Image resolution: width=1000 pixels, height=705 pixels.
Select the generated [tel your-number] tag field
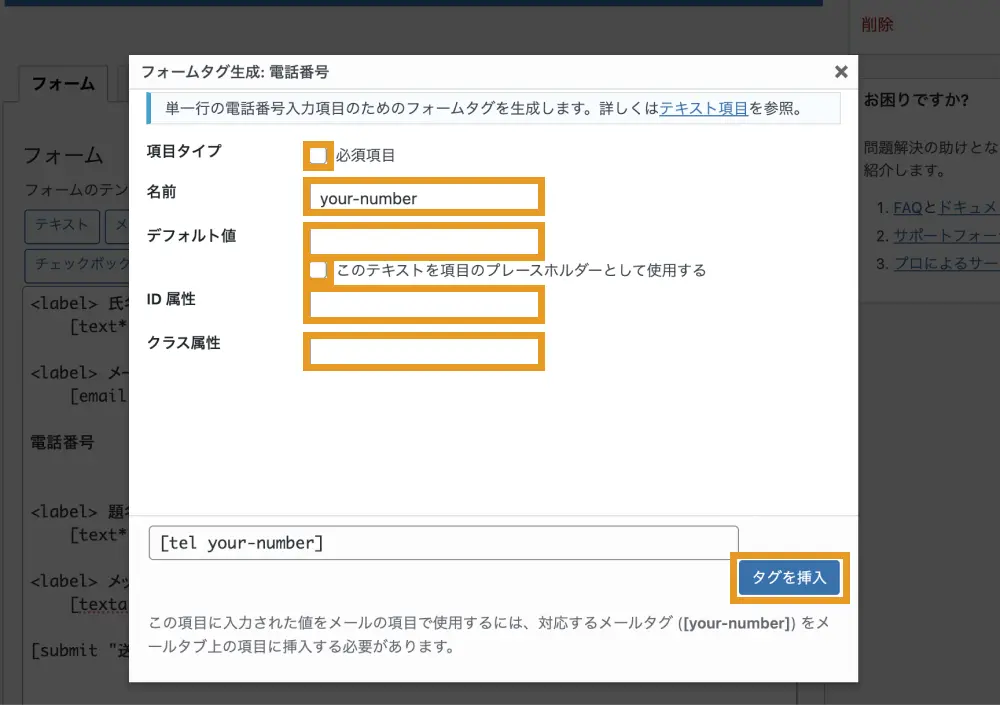click(x=443, y=543)
